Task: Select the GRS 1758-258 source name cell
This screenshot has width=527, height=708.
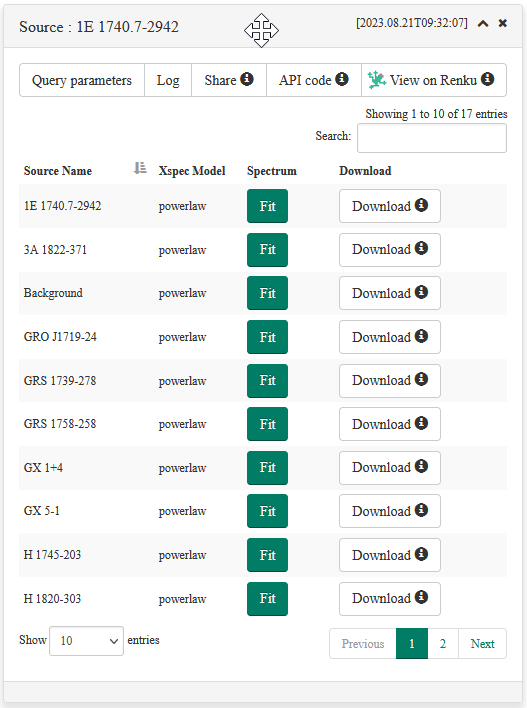Action: point(60,424)
